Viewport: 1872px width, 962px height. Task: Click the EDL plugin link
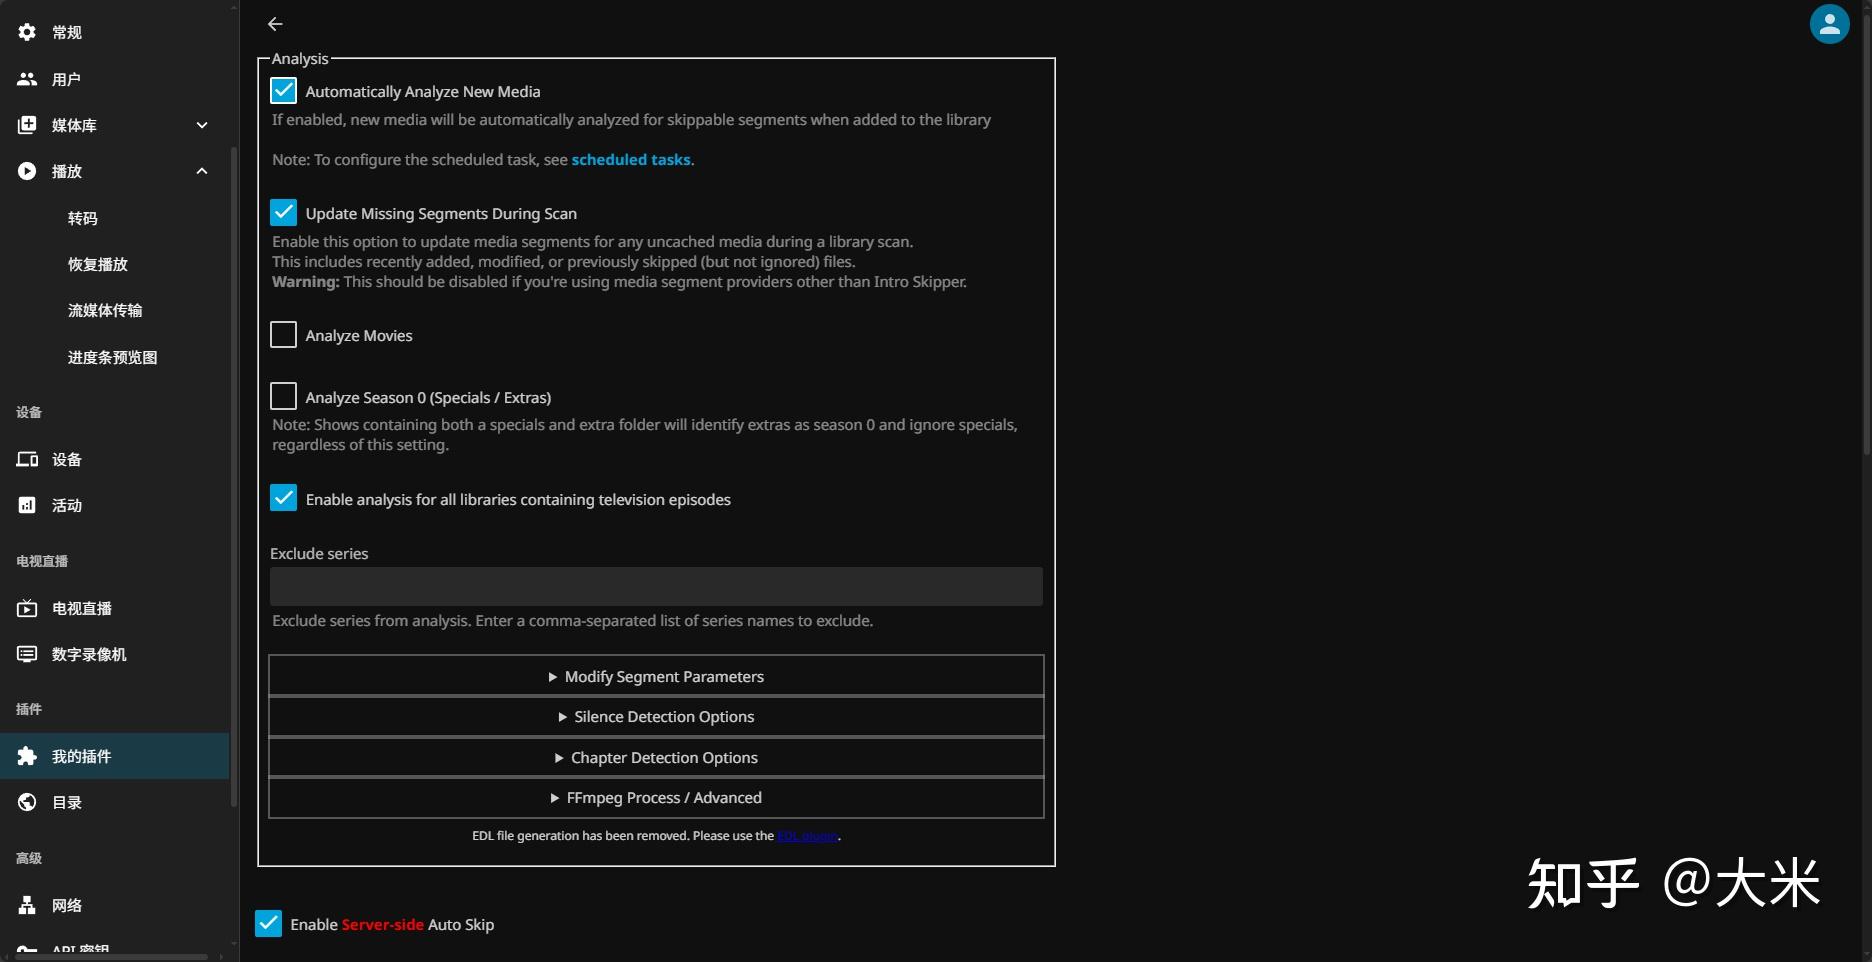(807, 836)
